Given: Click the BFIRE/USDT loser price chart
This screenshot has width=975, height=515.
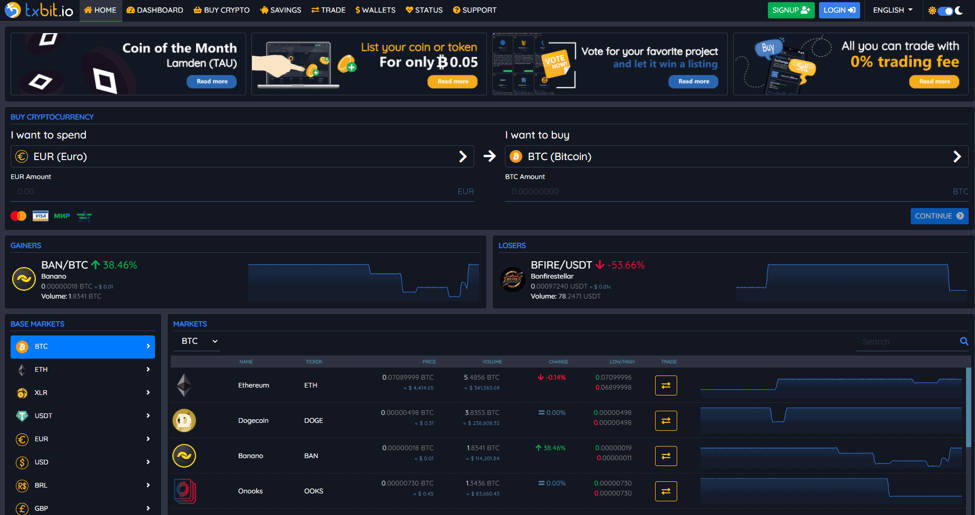Looking at the screenshot, I should [852, 282].
